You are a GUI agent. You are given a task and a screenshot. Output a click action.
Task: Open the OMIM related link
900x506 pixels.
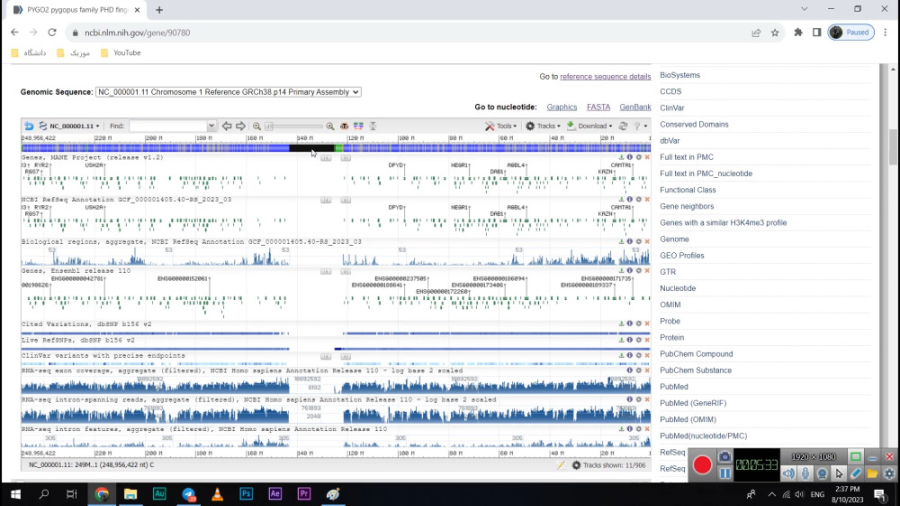click(670, 305)
